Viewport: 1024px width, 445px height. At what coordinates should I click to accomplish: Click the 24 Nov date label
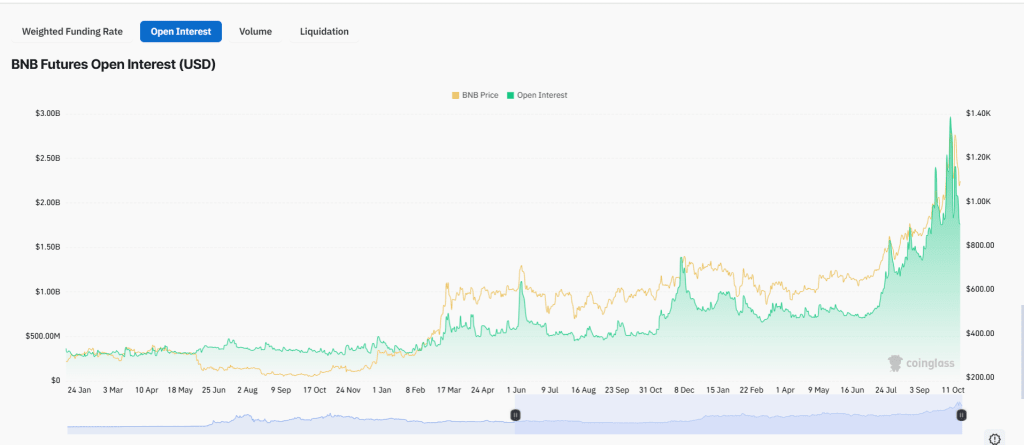(348, 390)
